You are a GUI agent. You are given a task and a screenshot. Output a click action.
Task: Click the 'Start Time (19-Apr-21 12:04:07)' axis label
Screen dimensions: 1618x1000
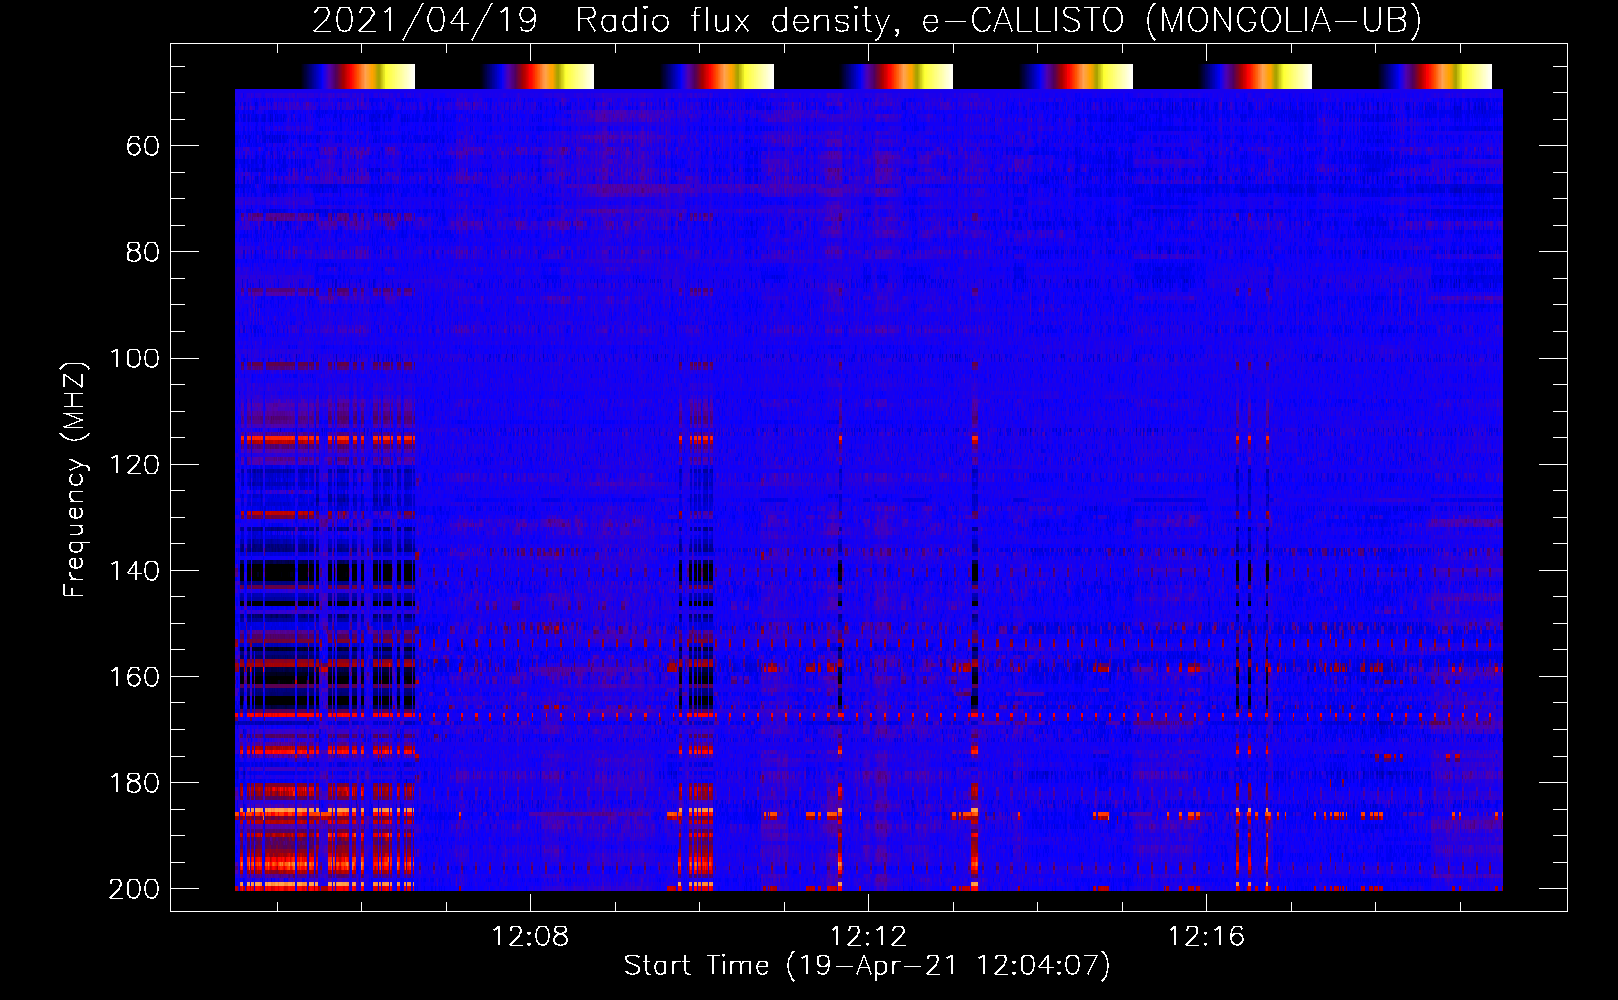pos(867,966)
